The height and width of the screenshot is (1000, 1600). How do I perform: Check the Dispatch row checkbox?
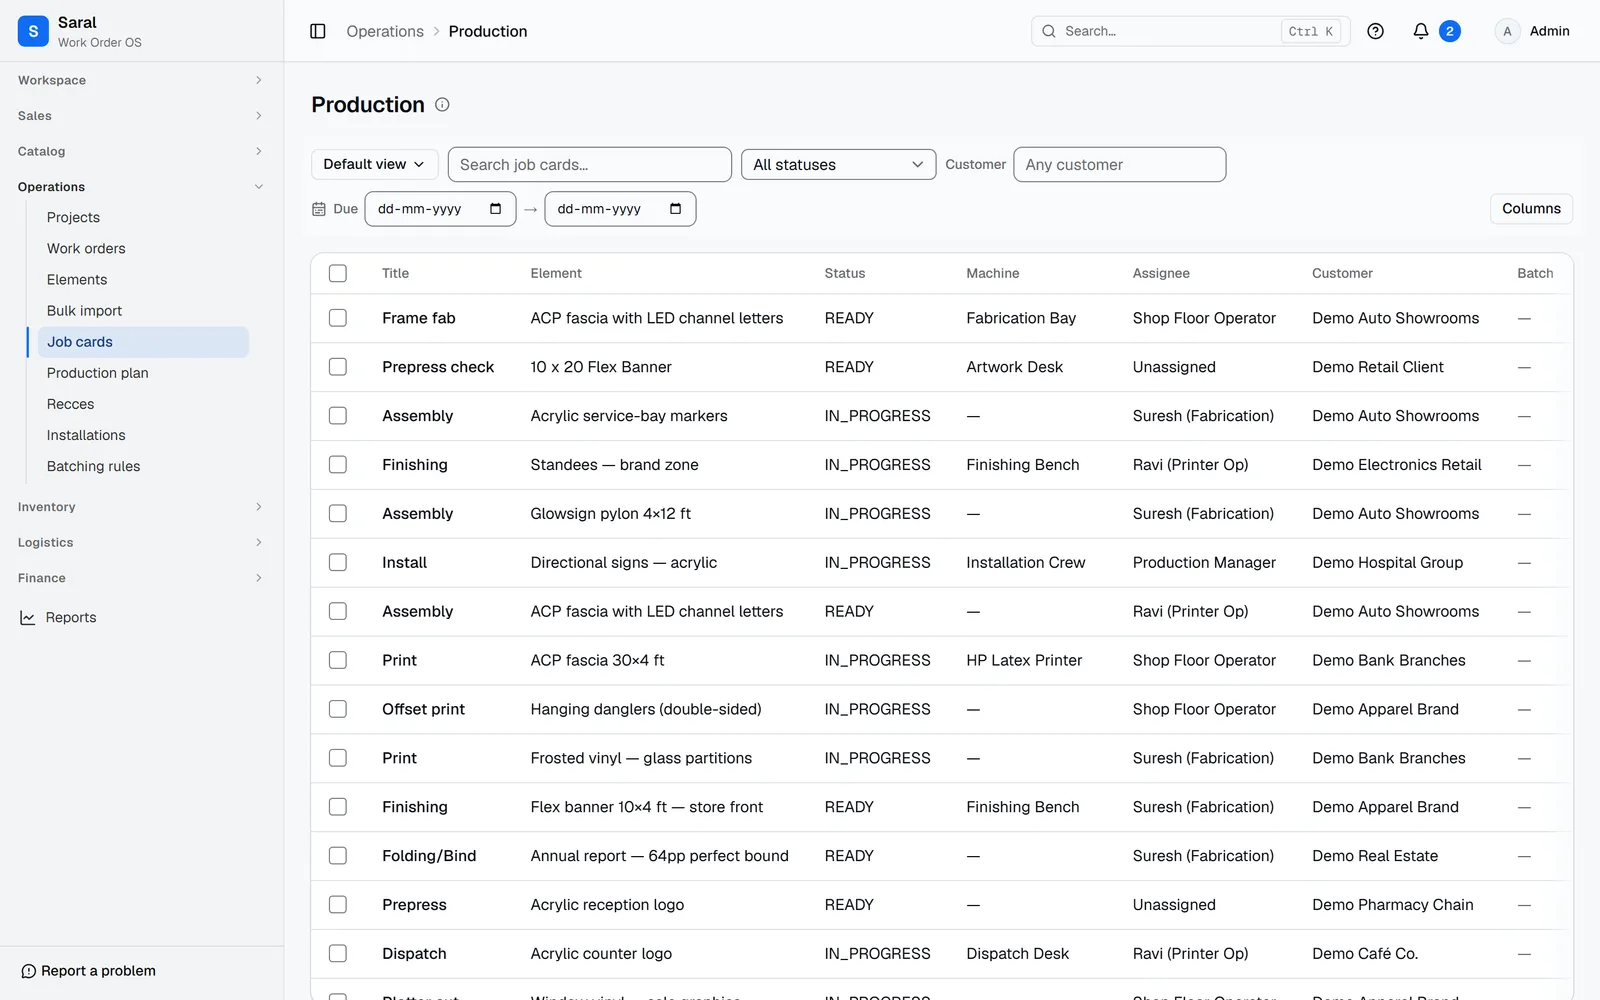[338, 953]
